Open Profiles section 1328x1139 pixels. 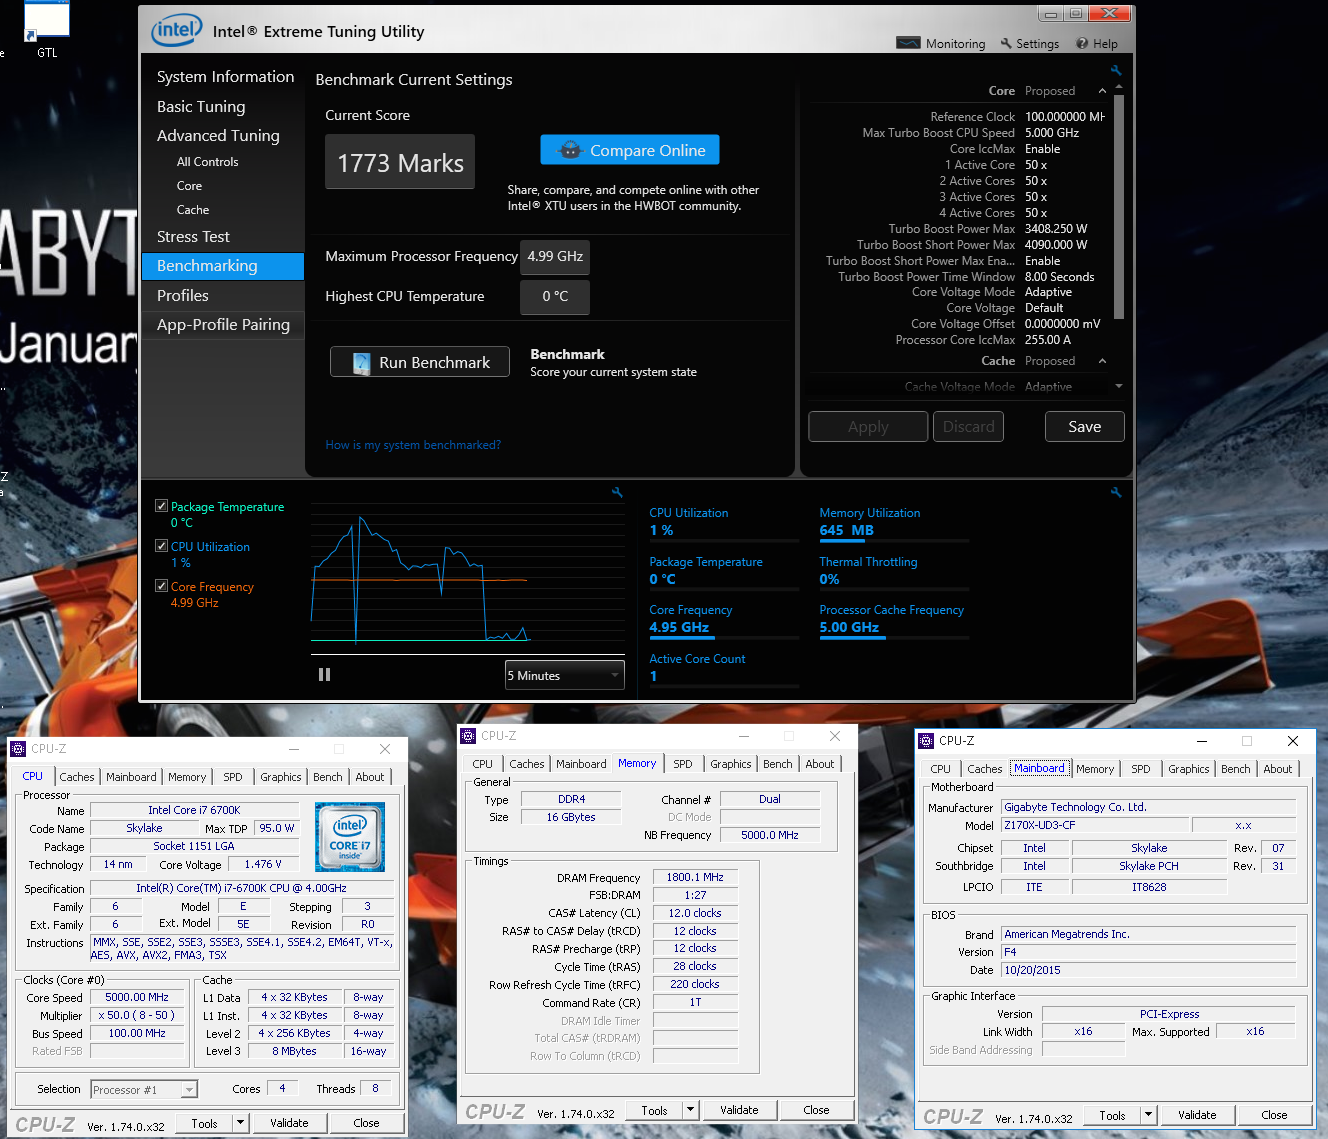(x=183, y=296)
